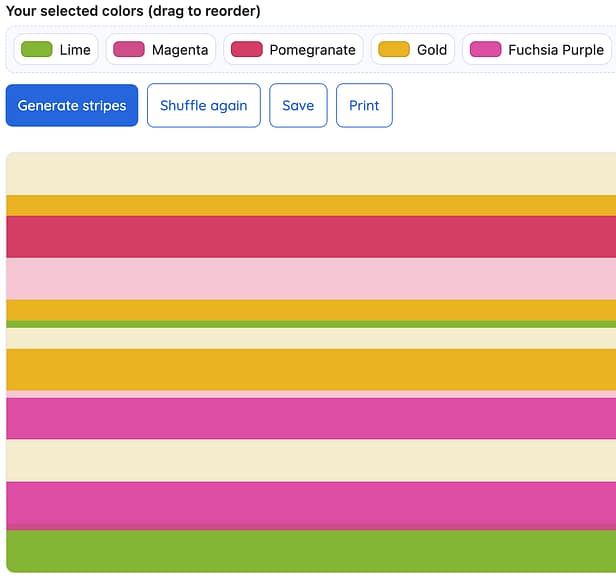Click the cream stripe at pattern top
This screenshot has width=616, height=580.
pos(311,174)
